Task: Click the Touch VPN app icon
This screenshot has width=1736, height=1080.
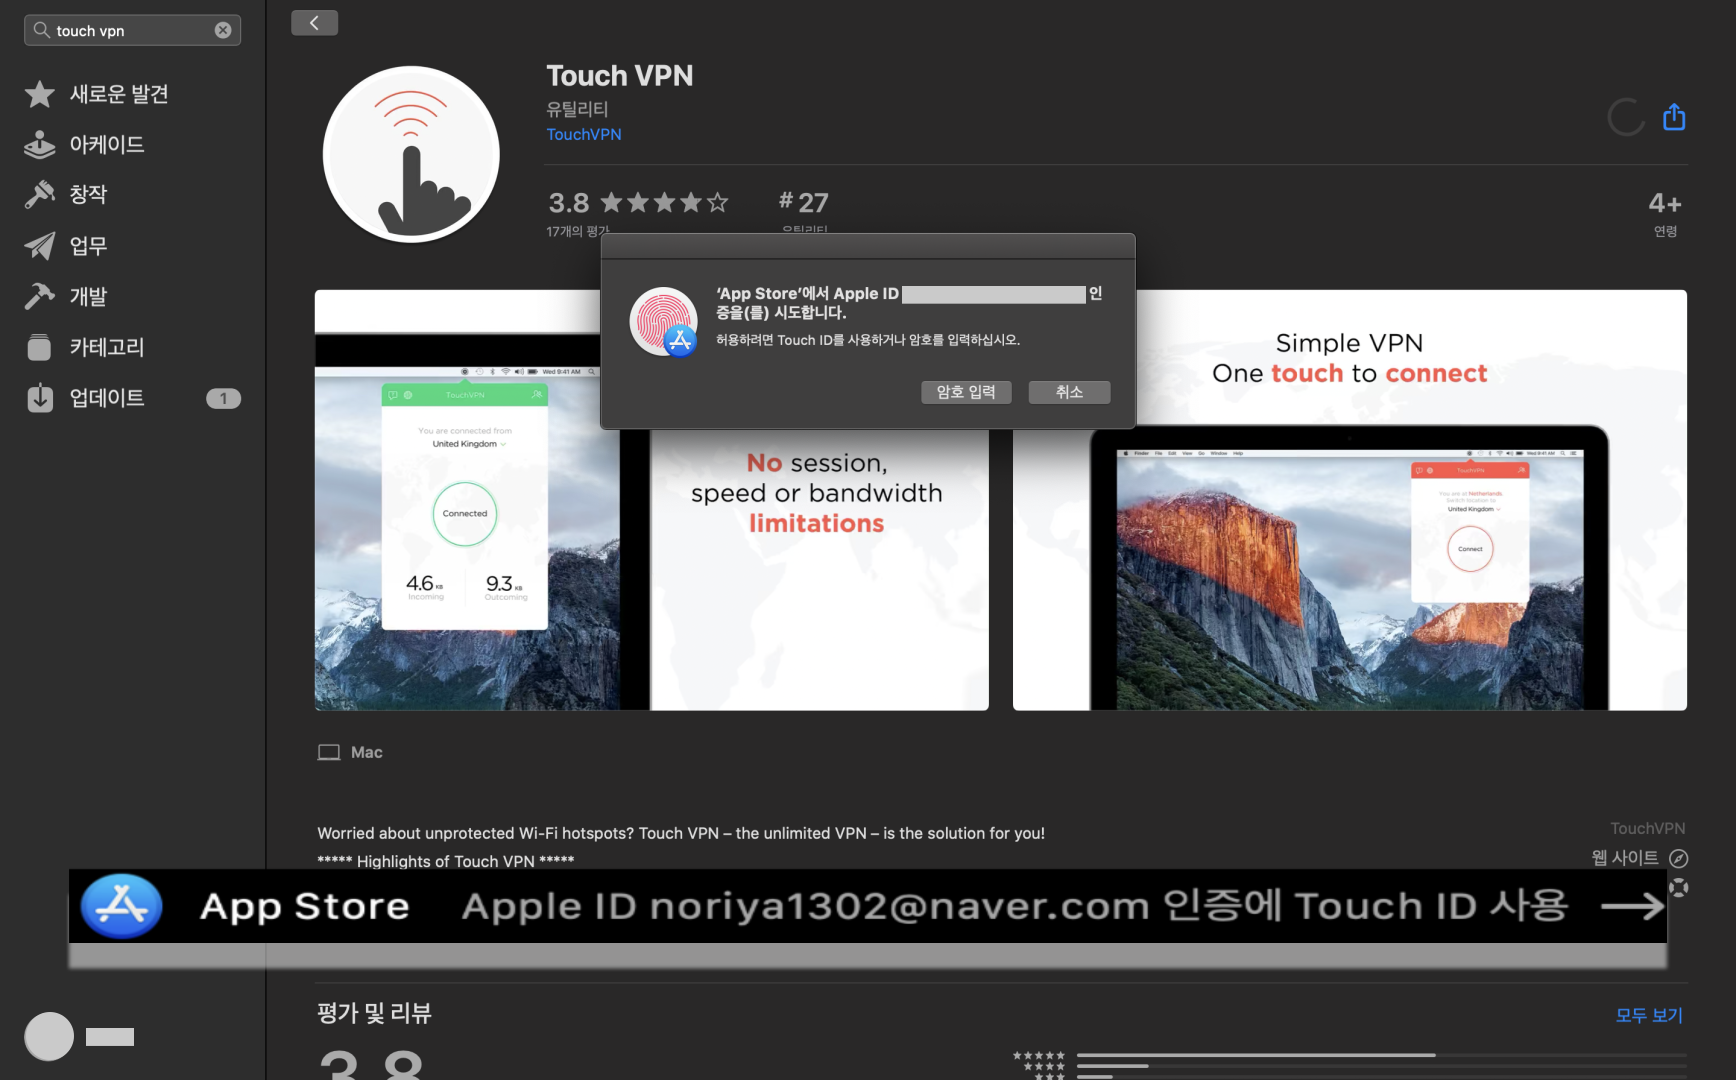Action: coord(411,154)
